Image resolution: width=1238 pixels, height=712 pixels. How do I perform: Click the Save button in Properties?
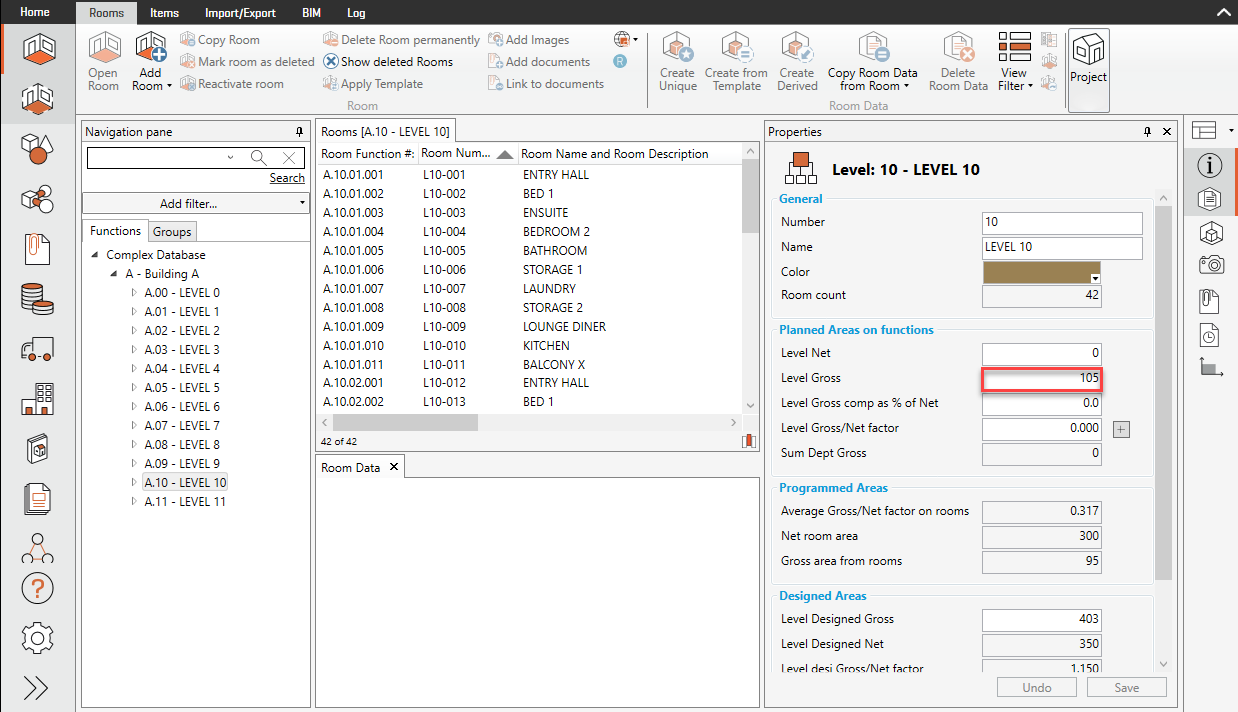tap(1126, 688)
